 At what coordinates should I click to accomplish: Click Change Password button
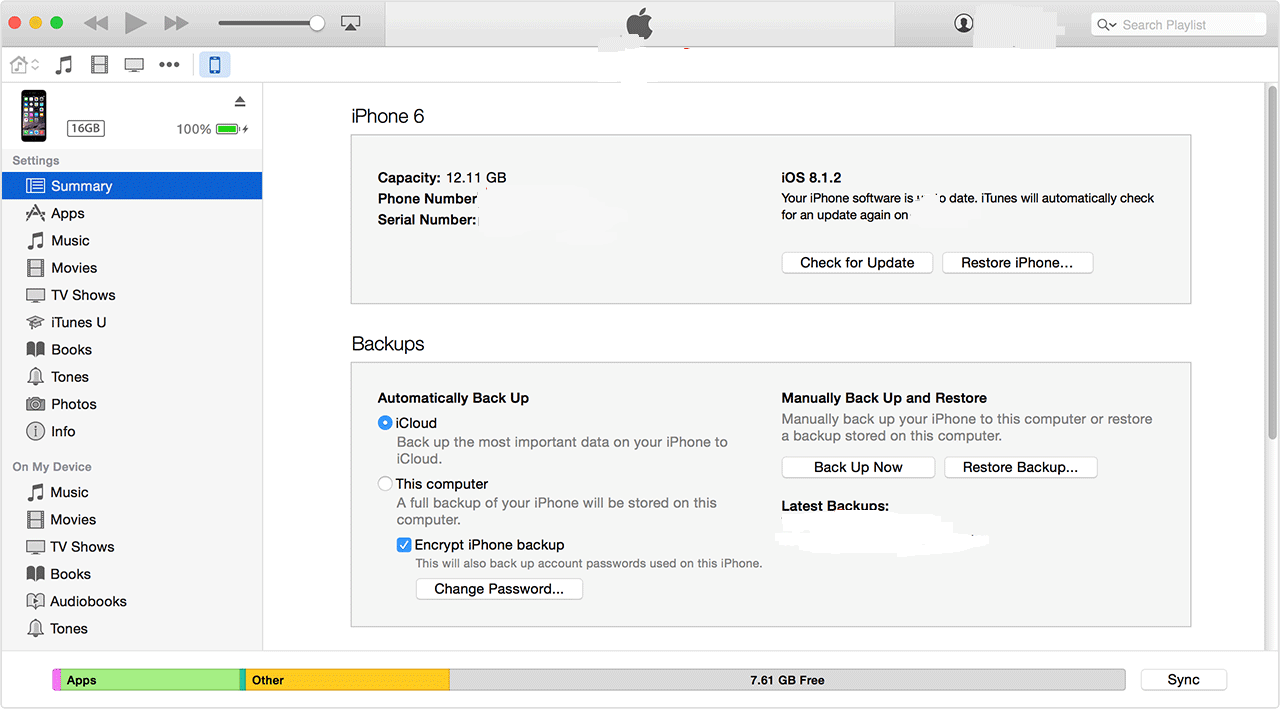(x=499, y=589)
